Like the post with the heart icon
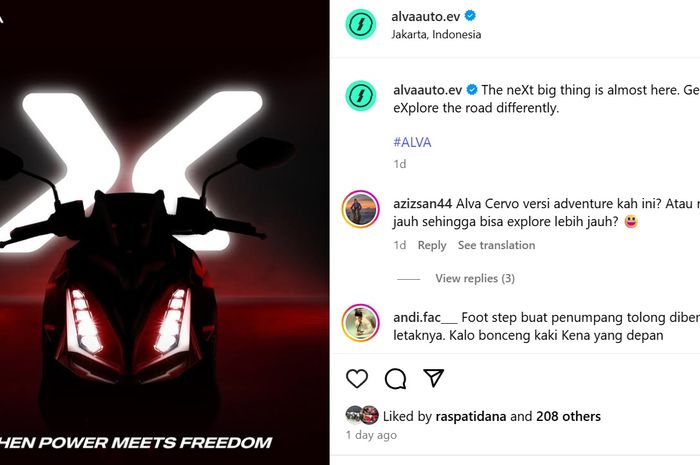The width and height of the screenshot is (700, 465). click(x=357, y=379)
